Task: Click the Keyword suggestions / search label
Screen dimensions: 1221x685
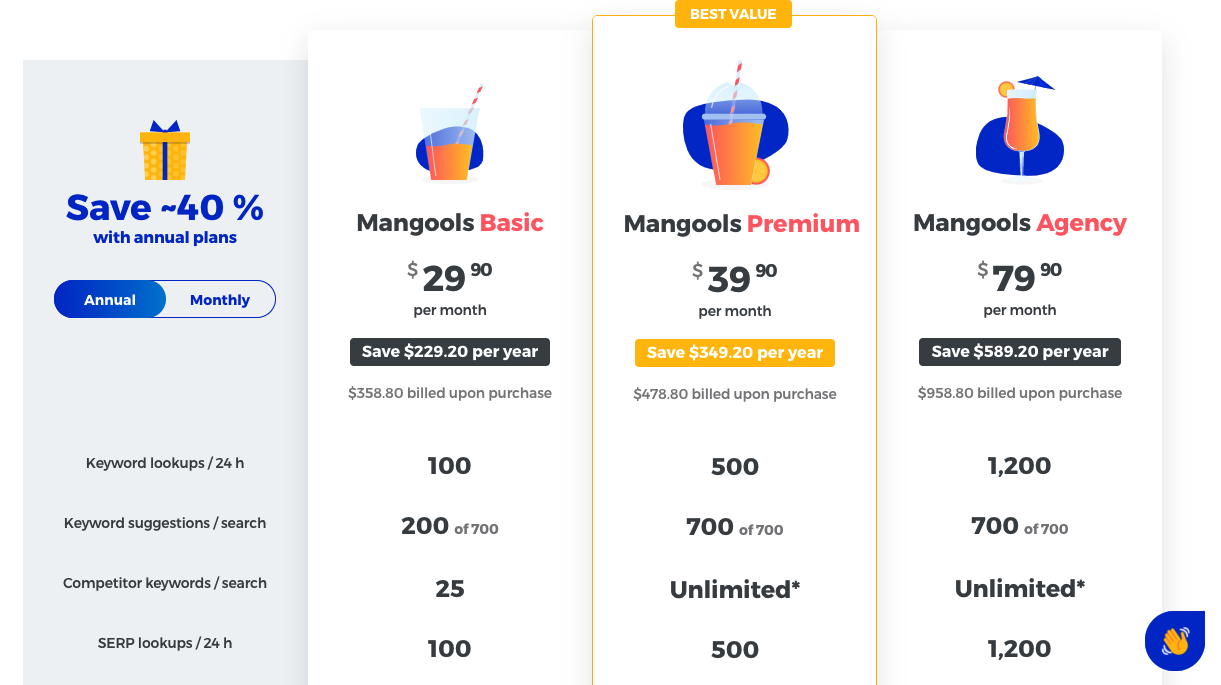Action: point(165,524)
